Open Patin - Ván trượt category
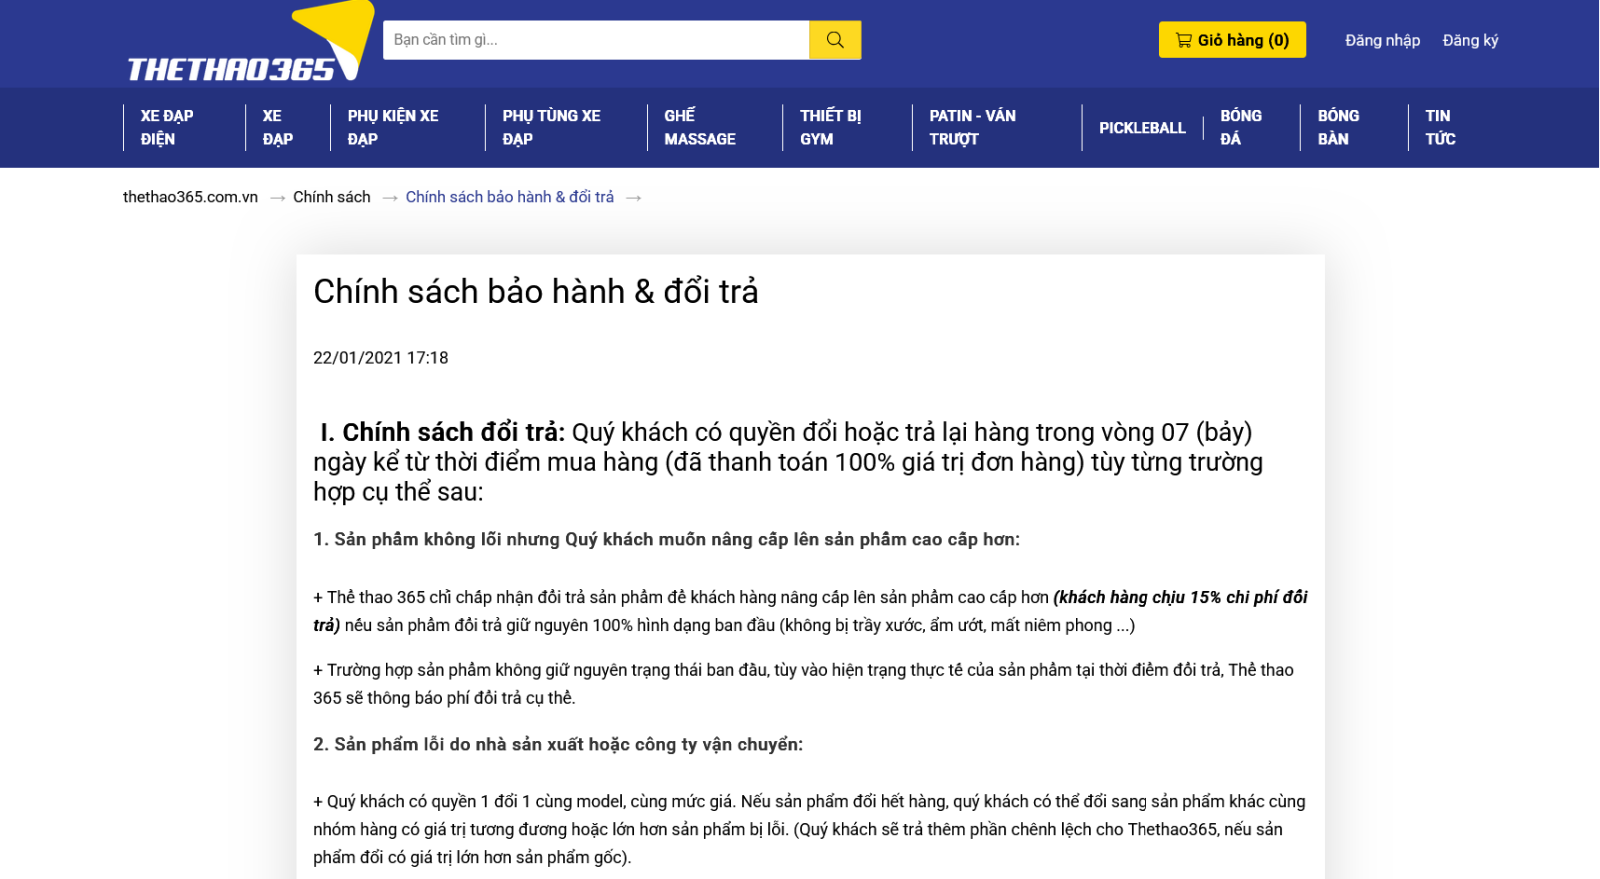The width and height of the screenshot is (1600, 879). tap(972, 127)
